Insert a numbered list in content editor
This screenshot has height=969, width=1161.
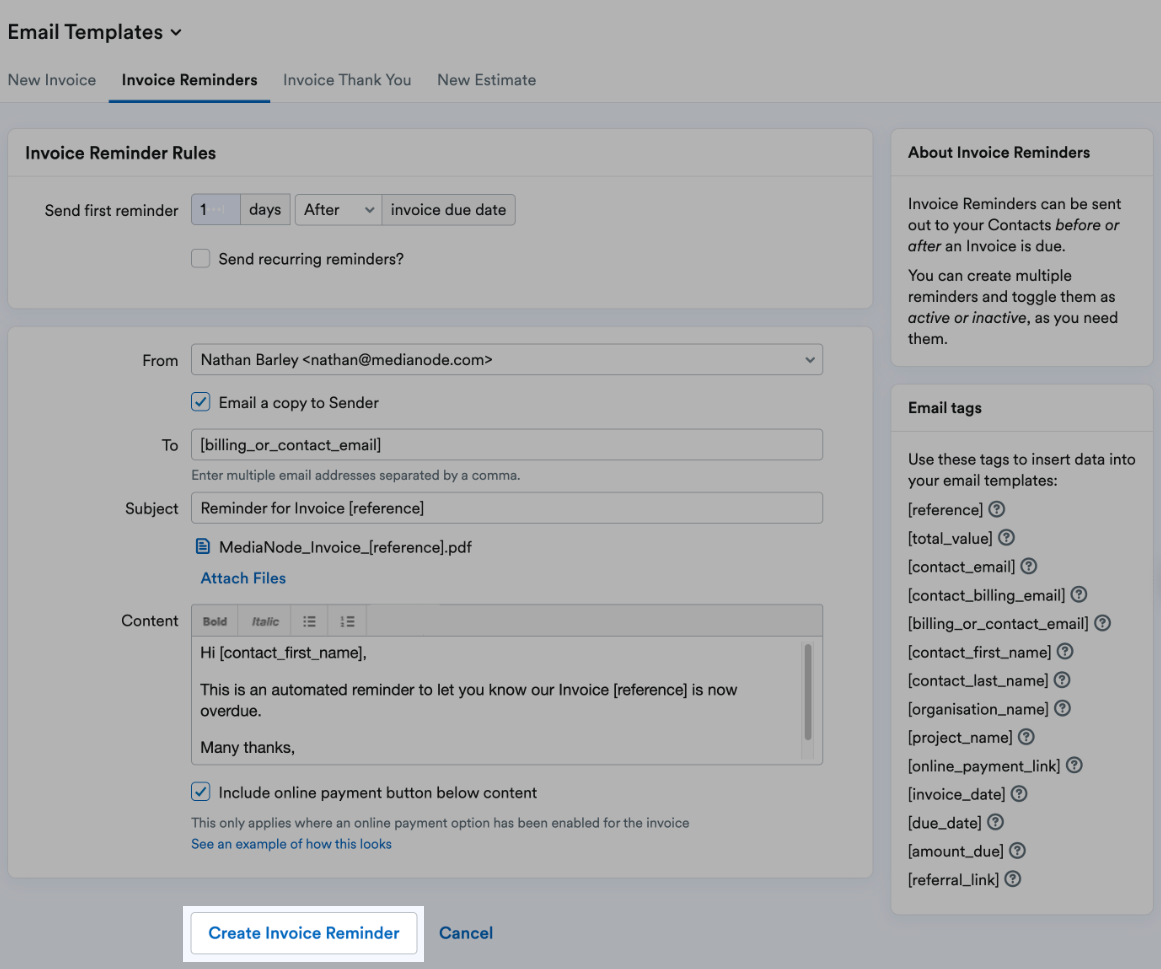[347, 621]
